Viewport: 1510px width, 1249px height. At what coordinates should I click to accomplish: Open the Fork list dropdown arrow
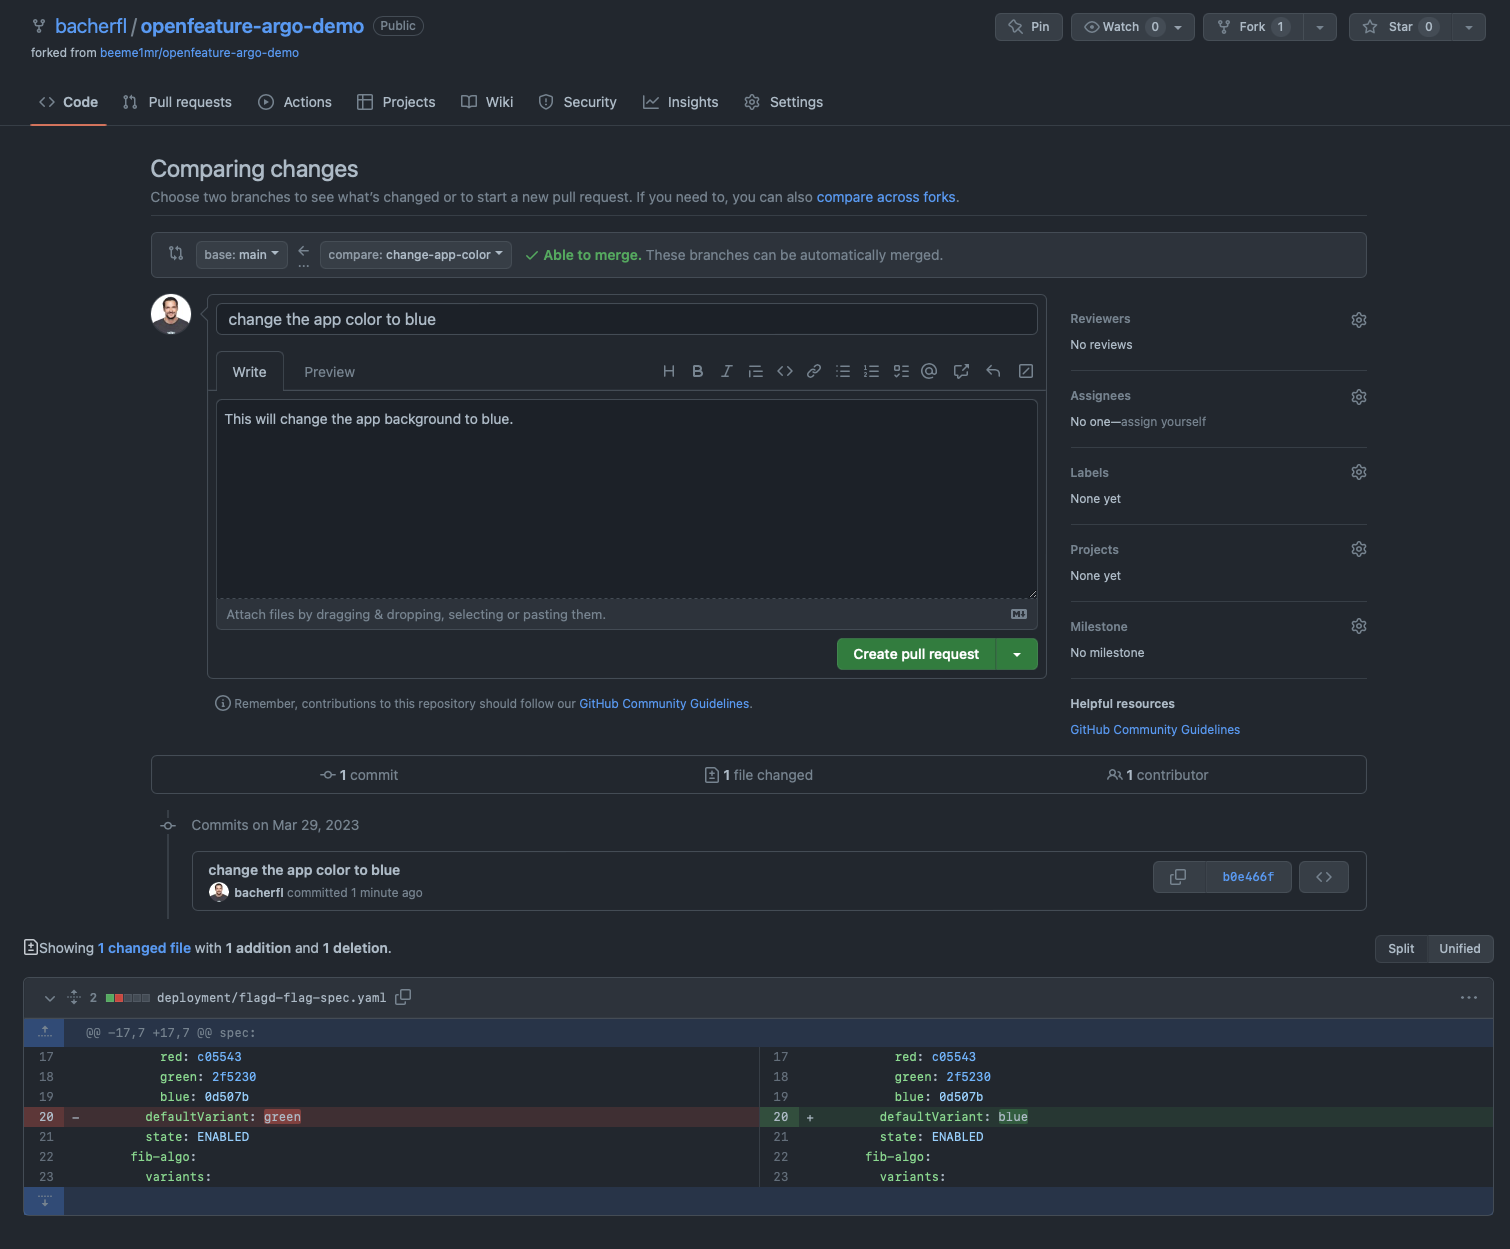click(1320, 27)
